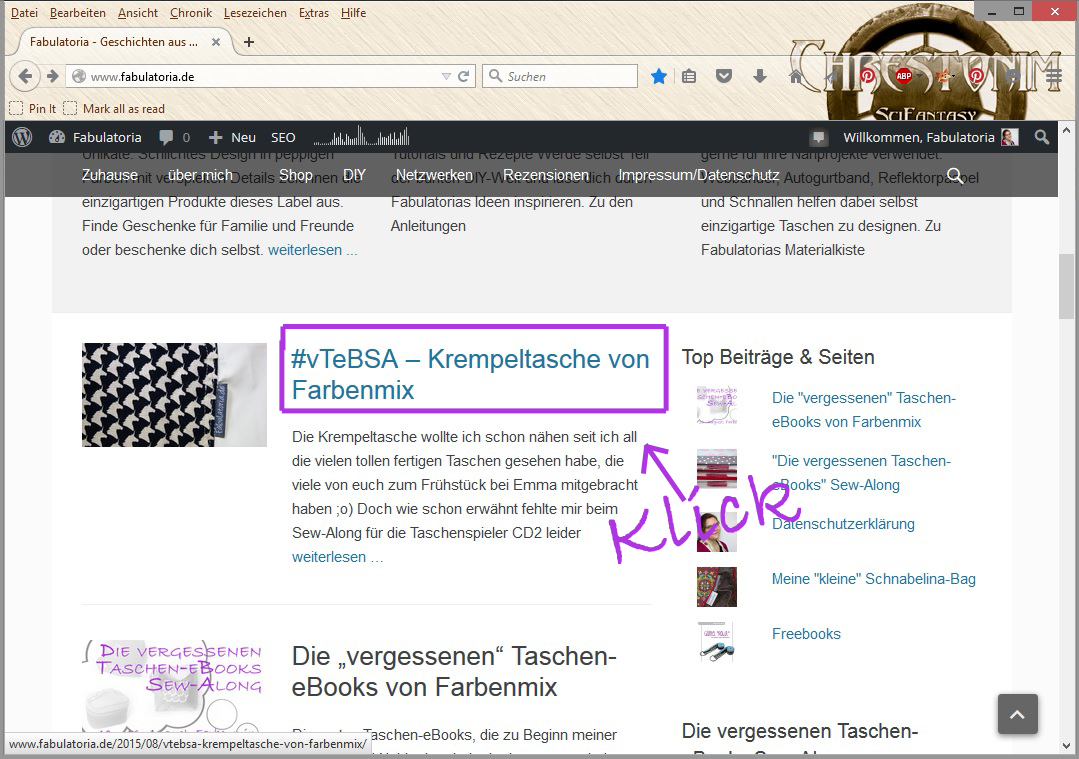Screen dimensions: 1079x759
Task: Open the downloads arrow icon in toolbar
Action: click(760, 76)
